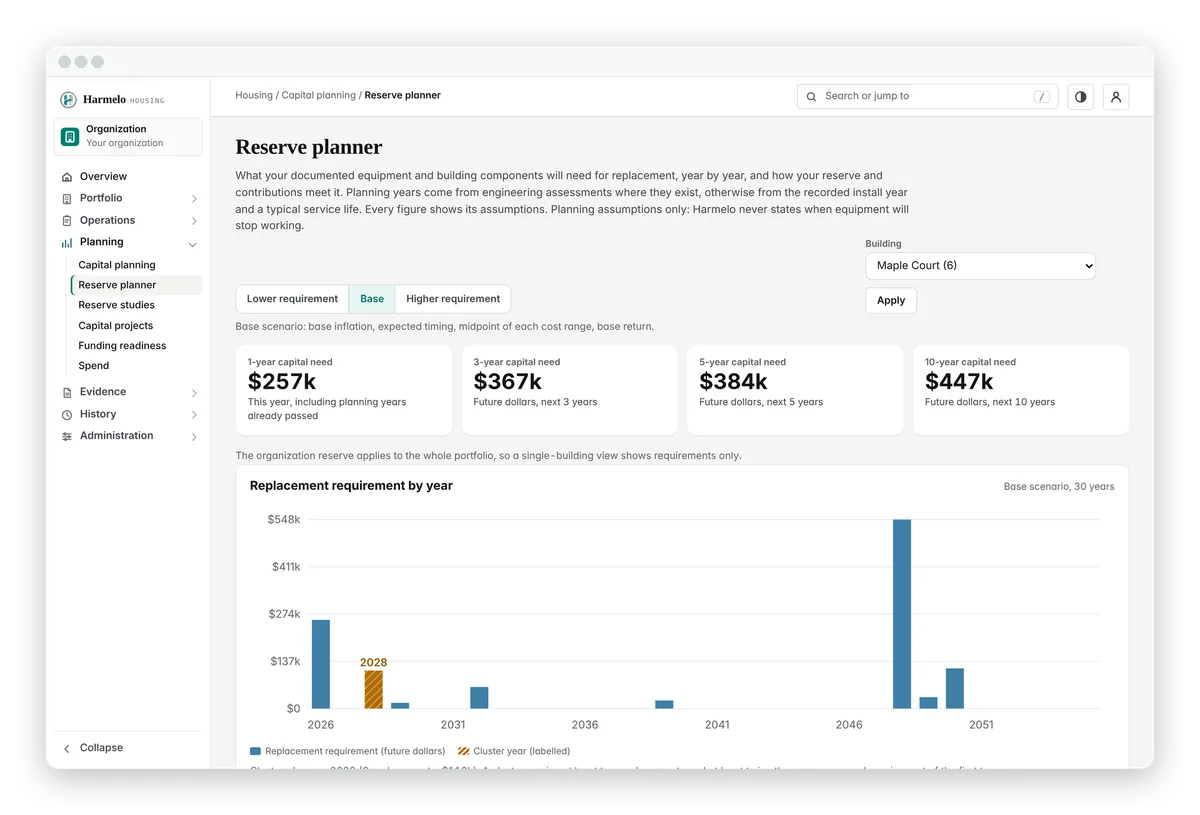This screenshot has height=815, width=1200.
Task: Click the Operations clipboard icon
Action: coord(67,221)
